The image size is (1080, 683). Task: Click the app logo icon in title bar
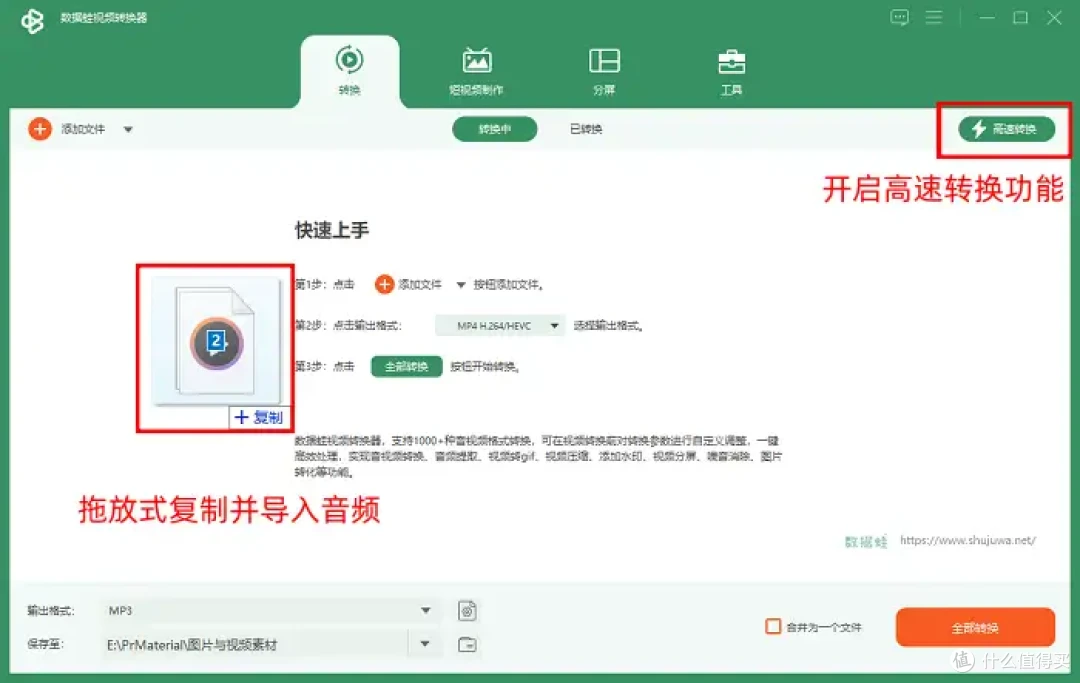[32, 20]
